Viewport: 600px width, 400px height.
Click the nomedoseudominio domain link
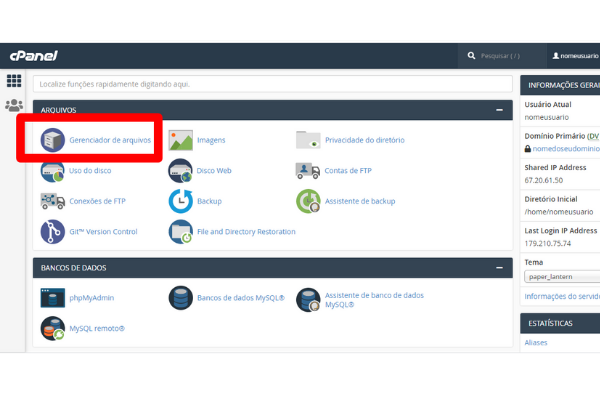click(x=566, y=149)
